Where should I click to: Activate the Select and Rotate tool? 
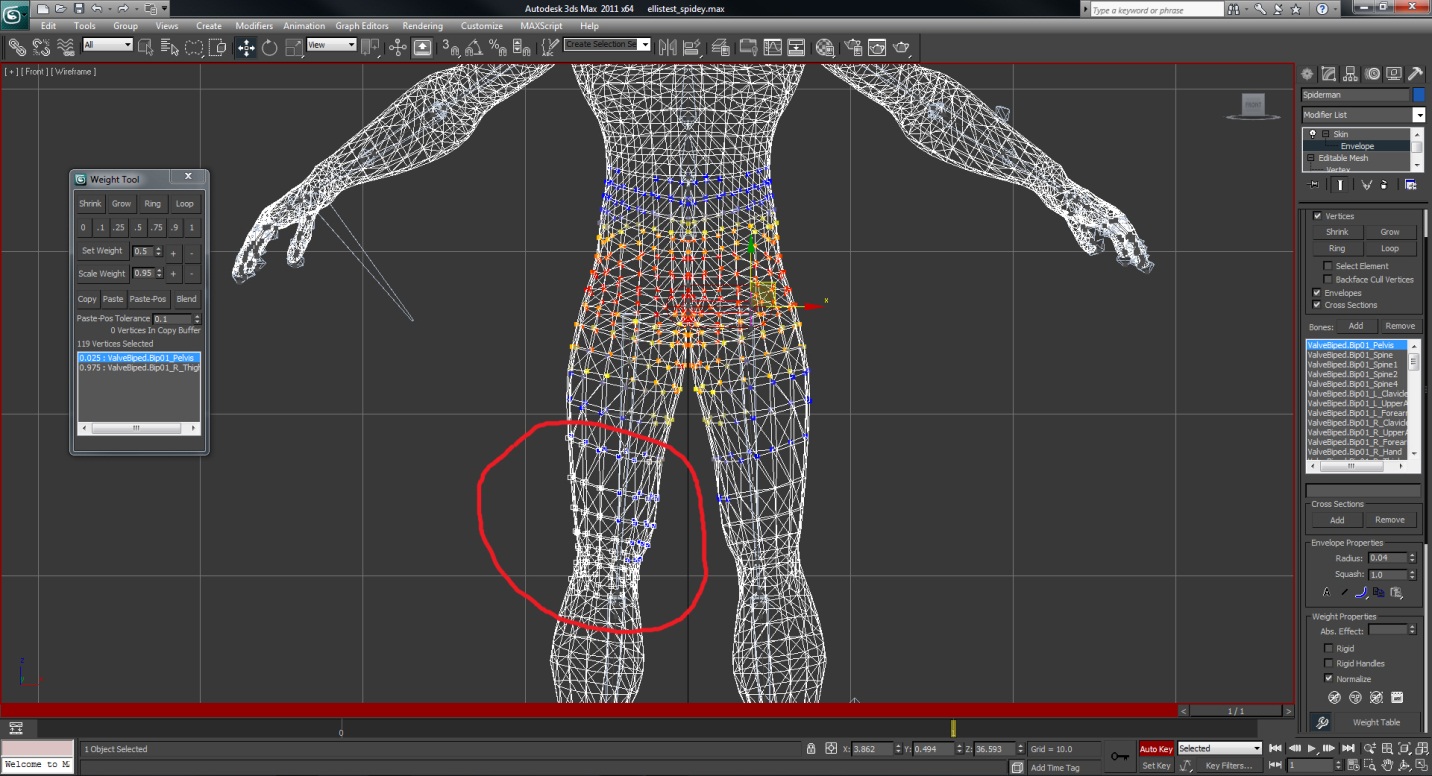coord(270,46)
